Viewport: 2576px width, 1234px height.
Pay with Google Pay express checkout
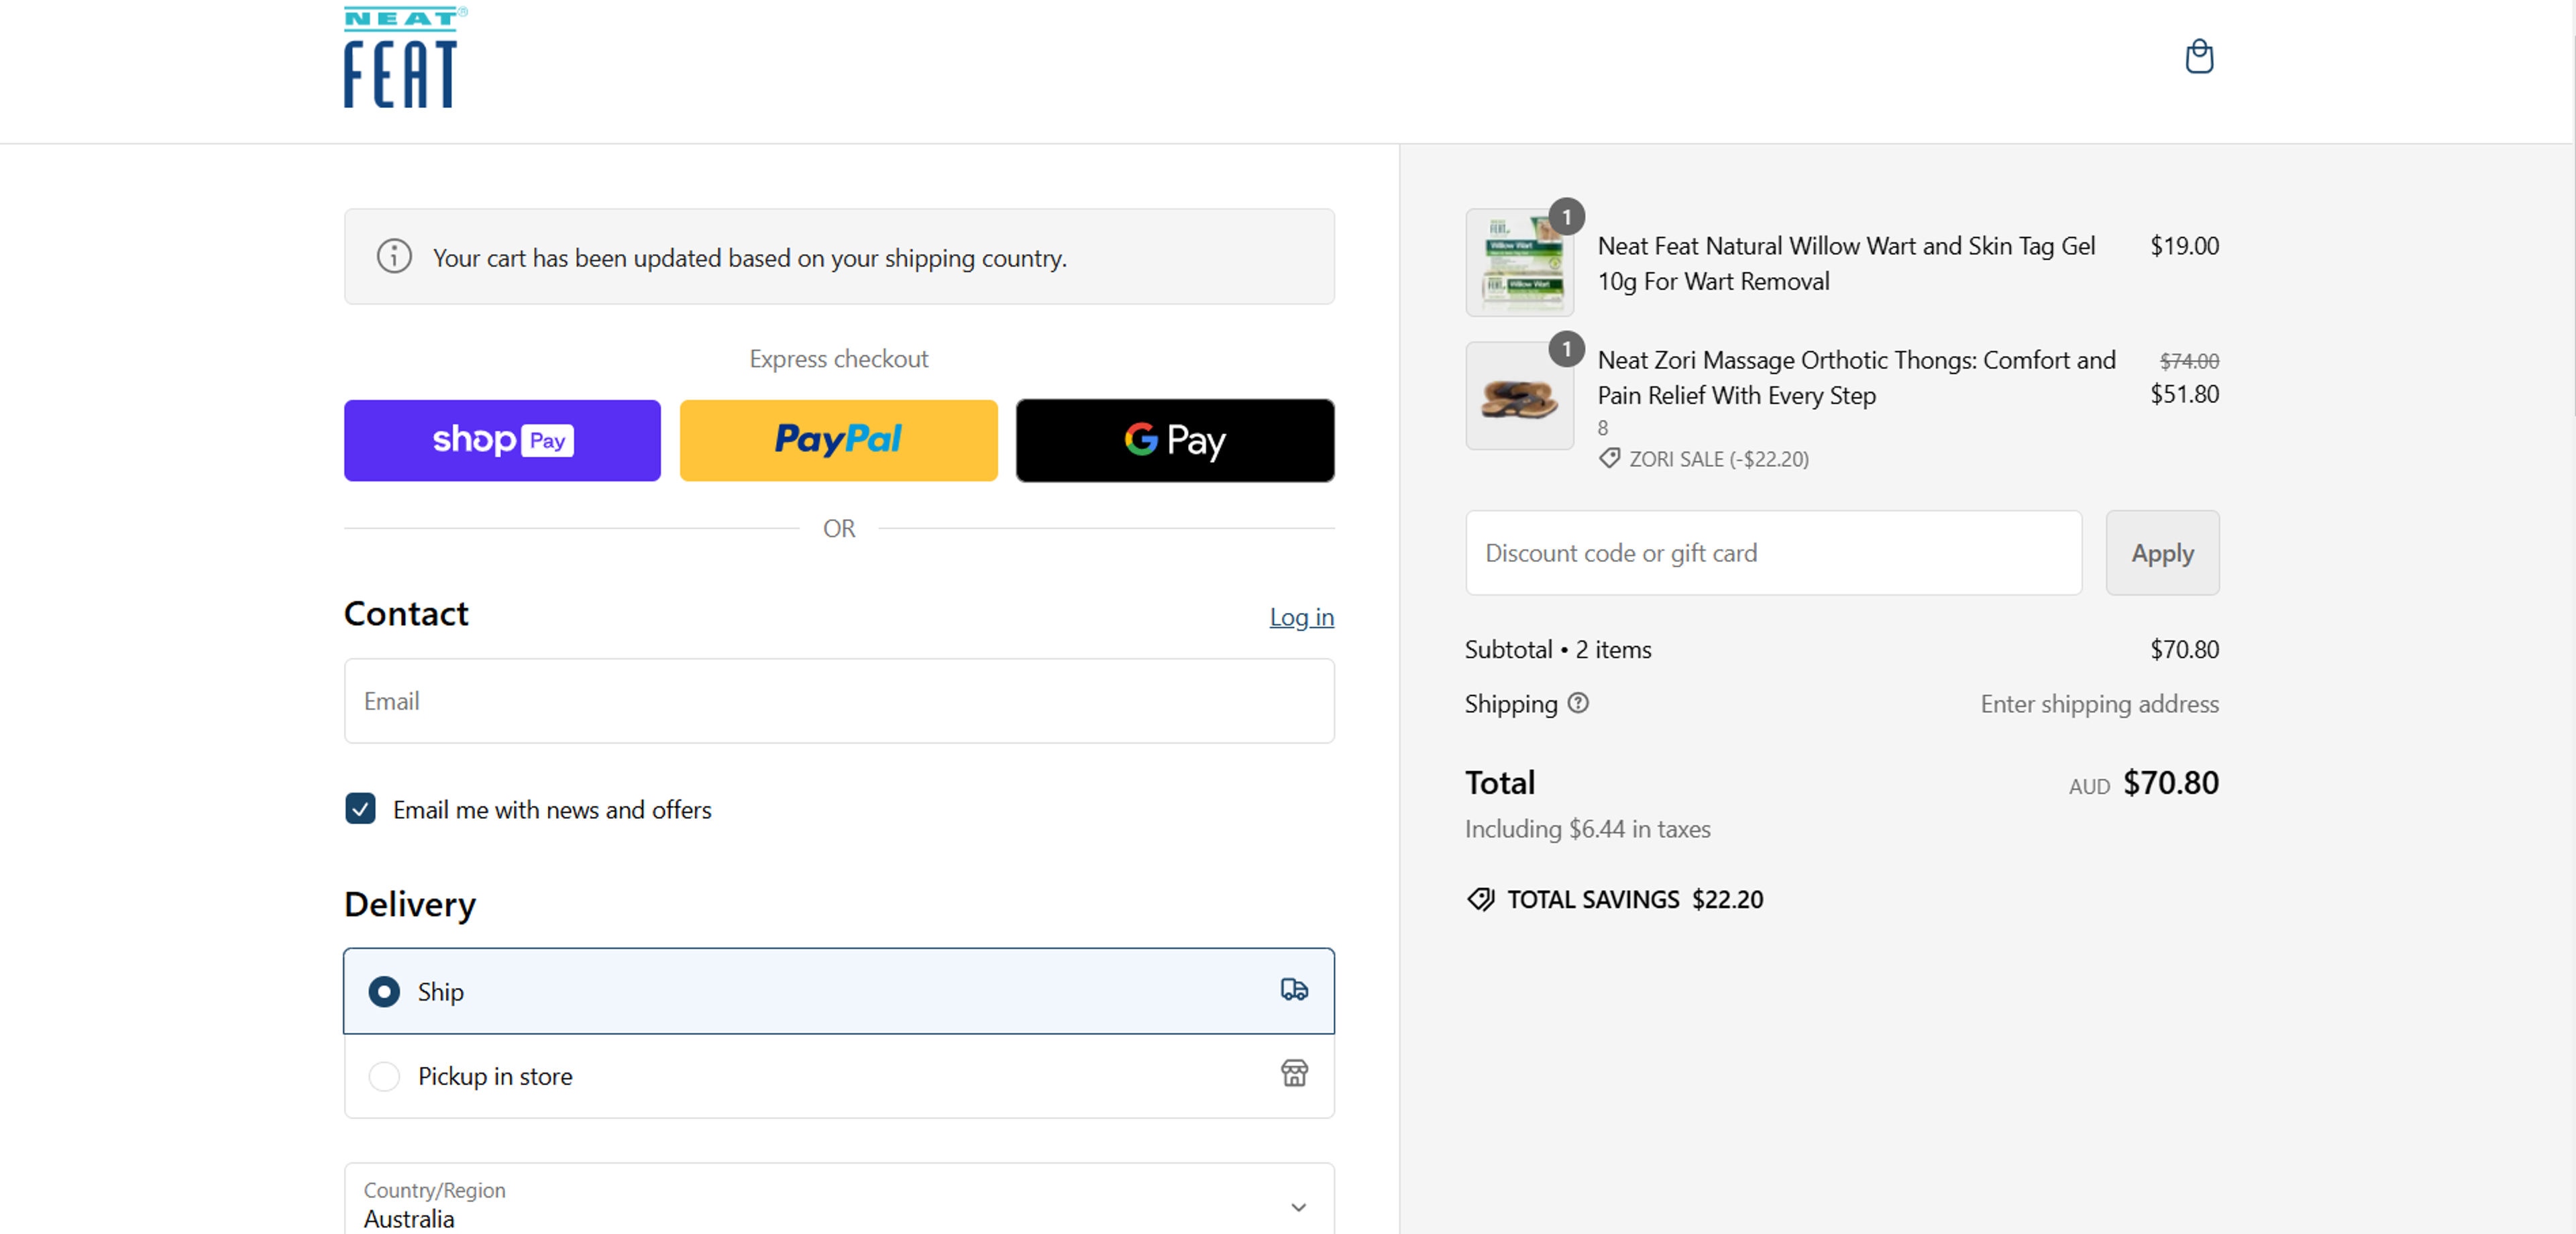tap(1175, 441)
